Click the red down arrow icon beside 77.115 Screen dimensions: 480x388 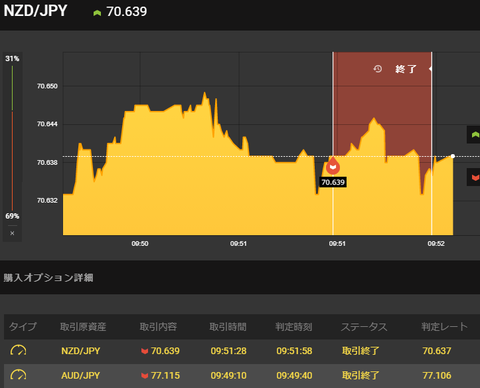[x=144, y=376]
